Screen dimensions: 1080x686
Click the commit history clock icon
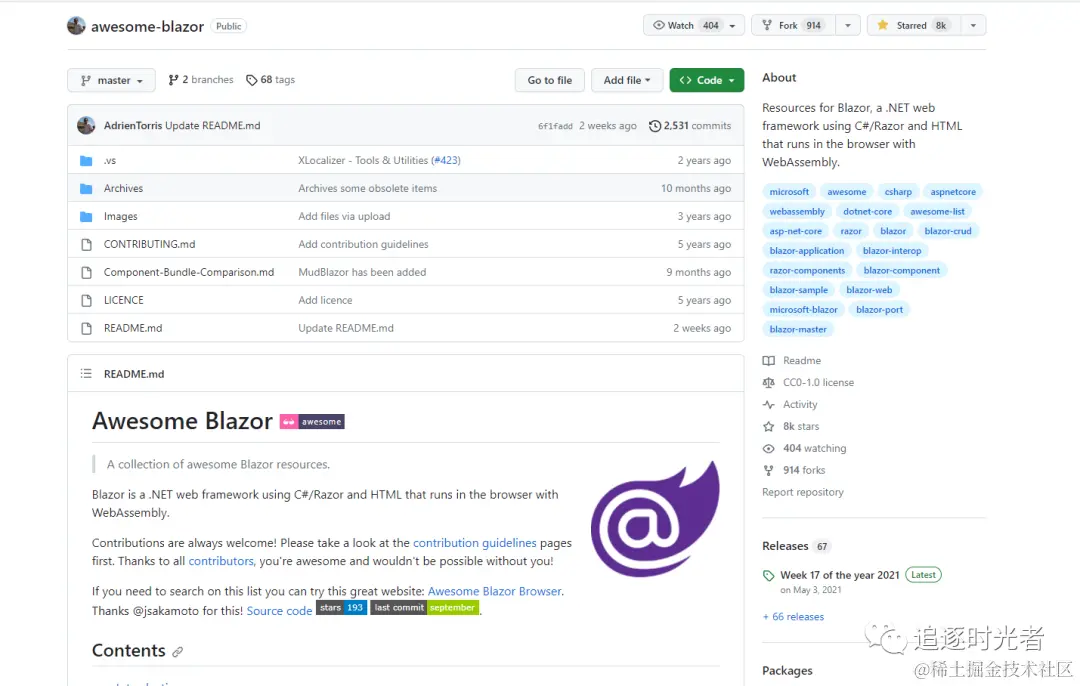(655, 126)
